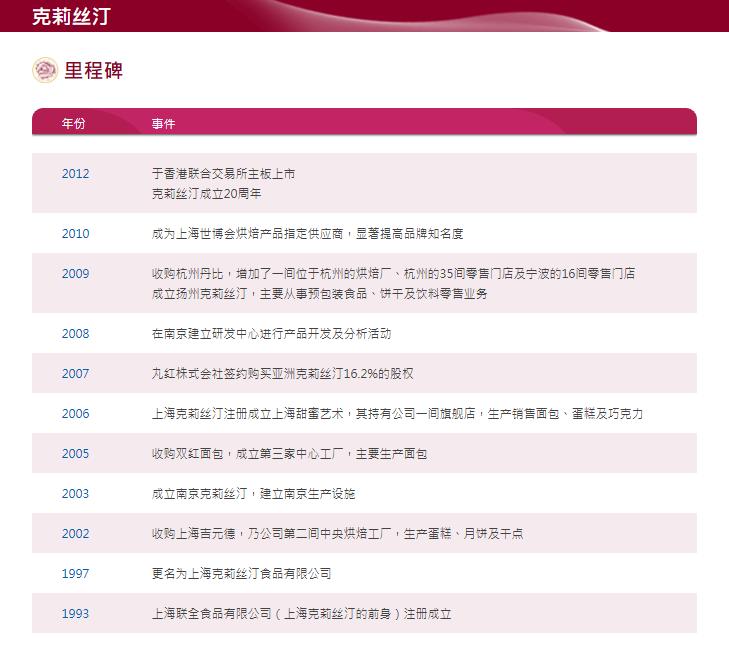Click the 收购双红面包 event text
The height and width of the screenshot is (654, 729).
(289, 453)
